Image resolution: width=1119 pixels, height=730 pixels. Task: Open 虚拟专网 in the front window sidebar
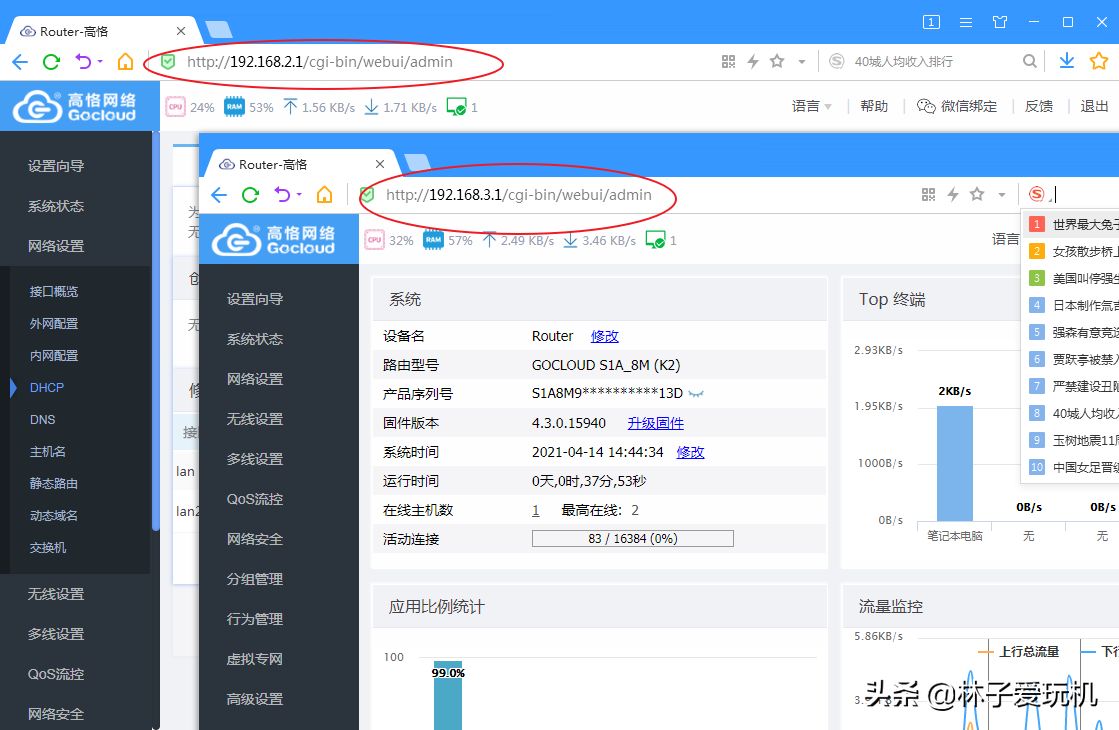(255, 659)
